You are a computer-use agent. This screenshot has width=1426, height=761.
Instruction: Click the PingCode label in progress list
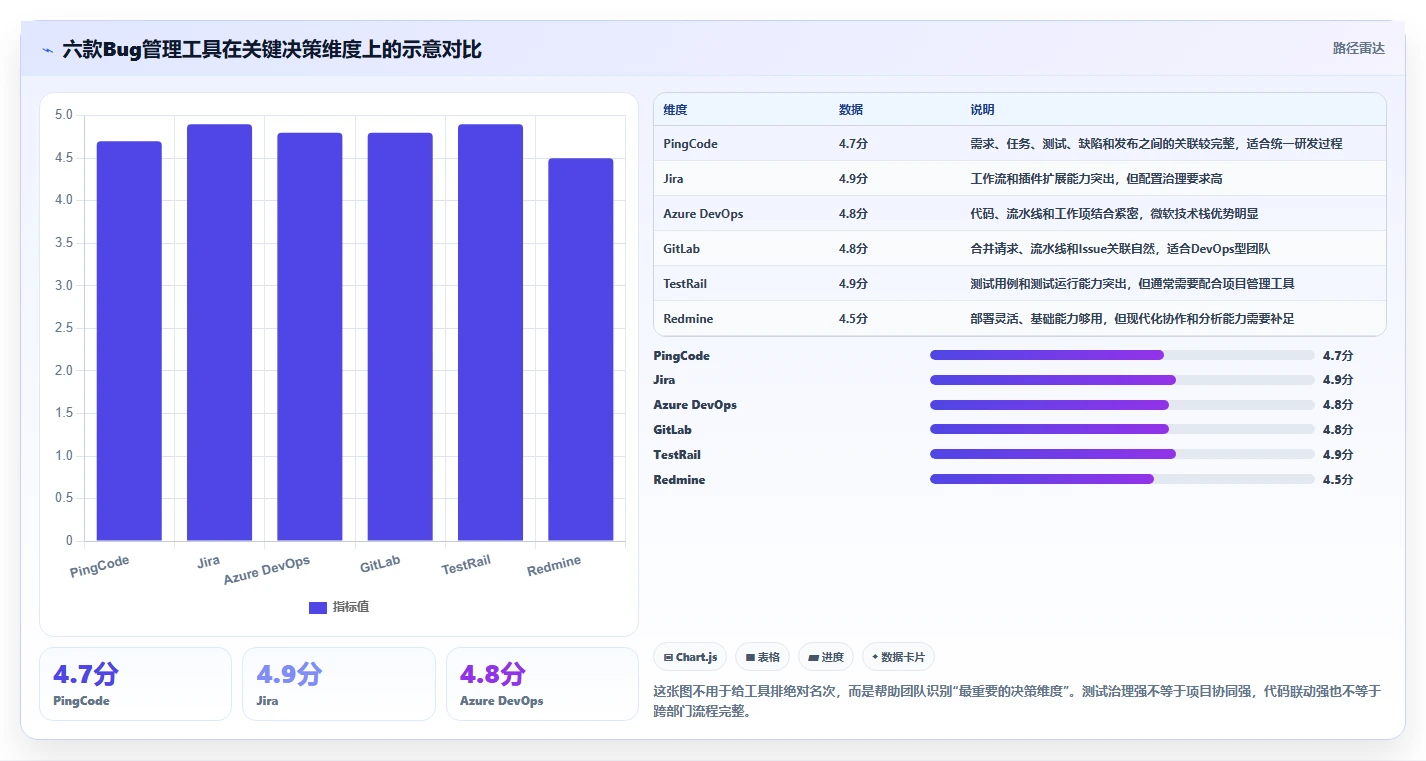coord(681,356)
